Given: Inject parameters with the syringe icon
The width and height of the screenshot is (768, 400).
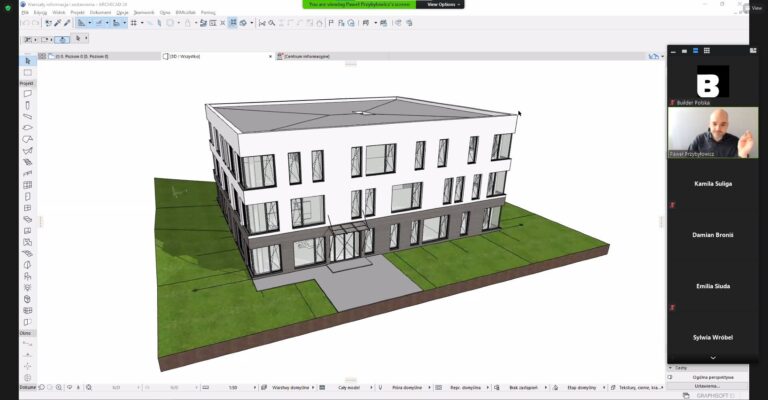Looking at the screenshot, I should click(x=67, y=23).
